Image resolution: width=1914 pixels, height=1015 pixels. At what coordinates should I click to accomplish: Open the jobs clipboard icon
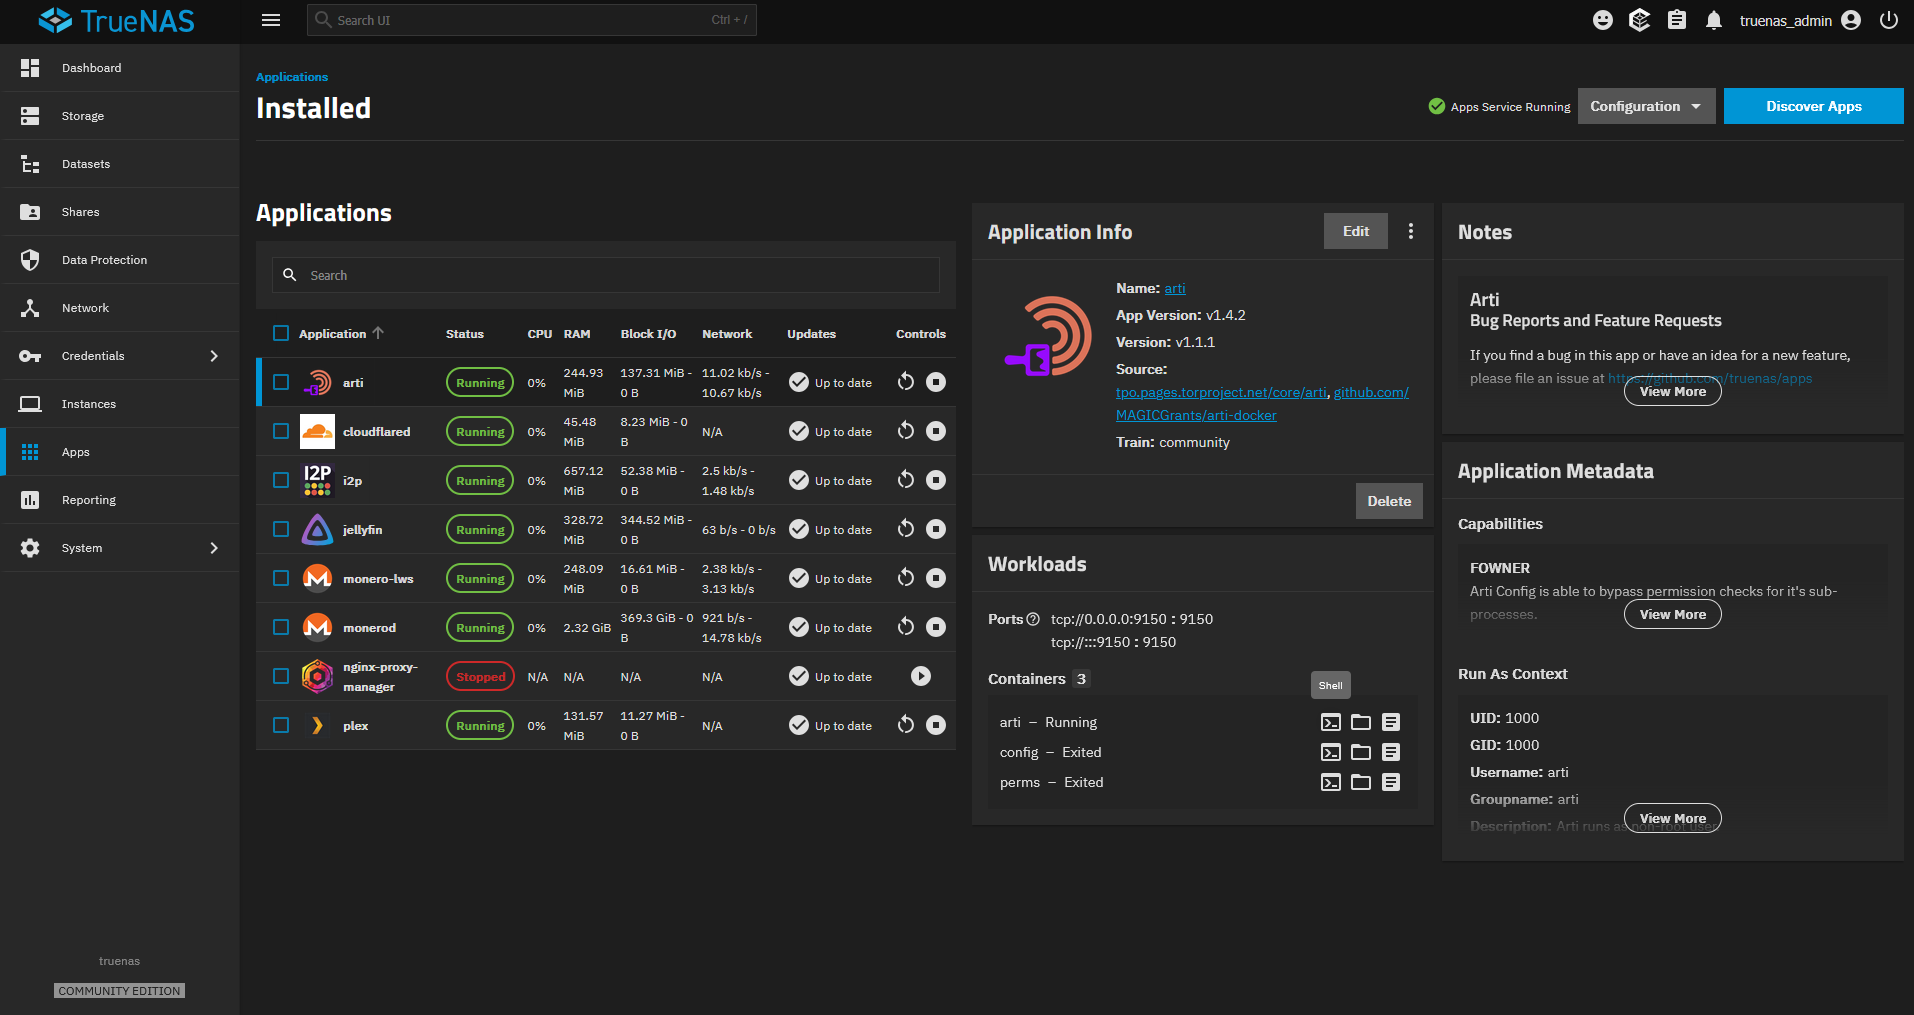pyautogui.click(x=1677, y=20)
